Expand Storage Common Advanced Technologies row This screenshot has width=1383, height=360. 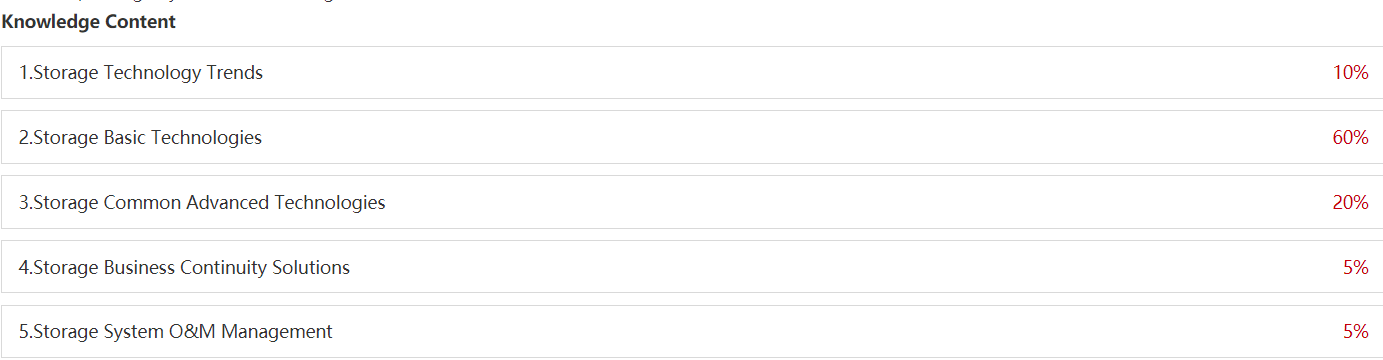click(x=692, y=202)
